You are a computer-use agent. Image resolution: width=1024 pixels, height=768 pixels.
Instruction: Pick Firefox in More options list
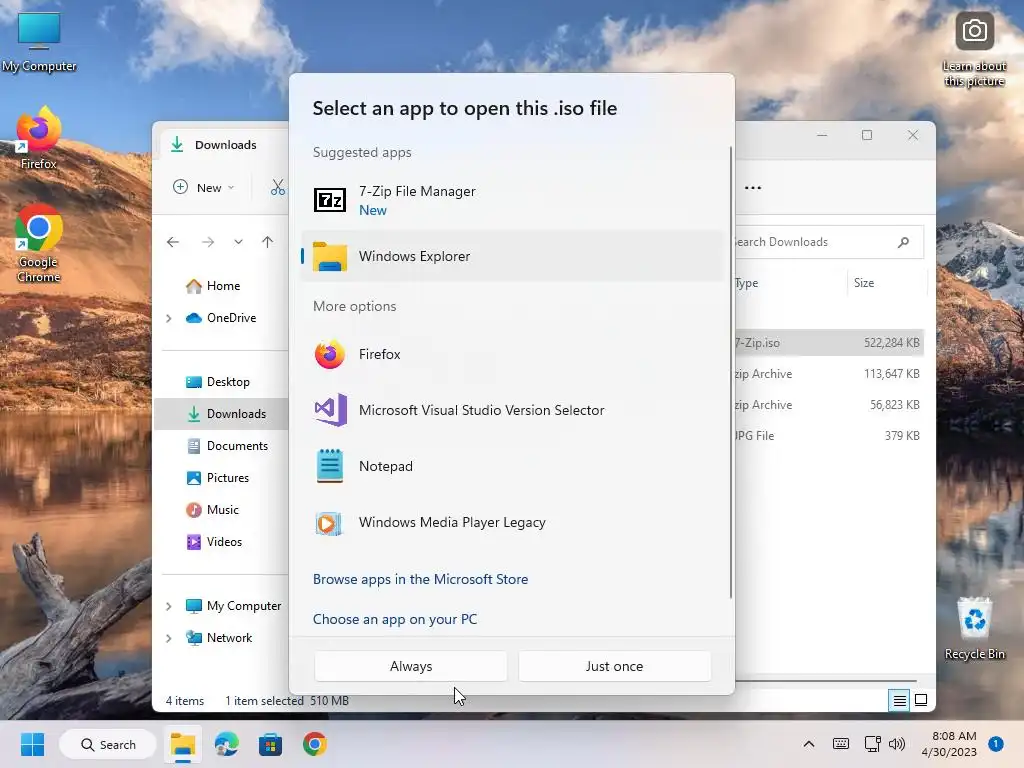(513, 354)
